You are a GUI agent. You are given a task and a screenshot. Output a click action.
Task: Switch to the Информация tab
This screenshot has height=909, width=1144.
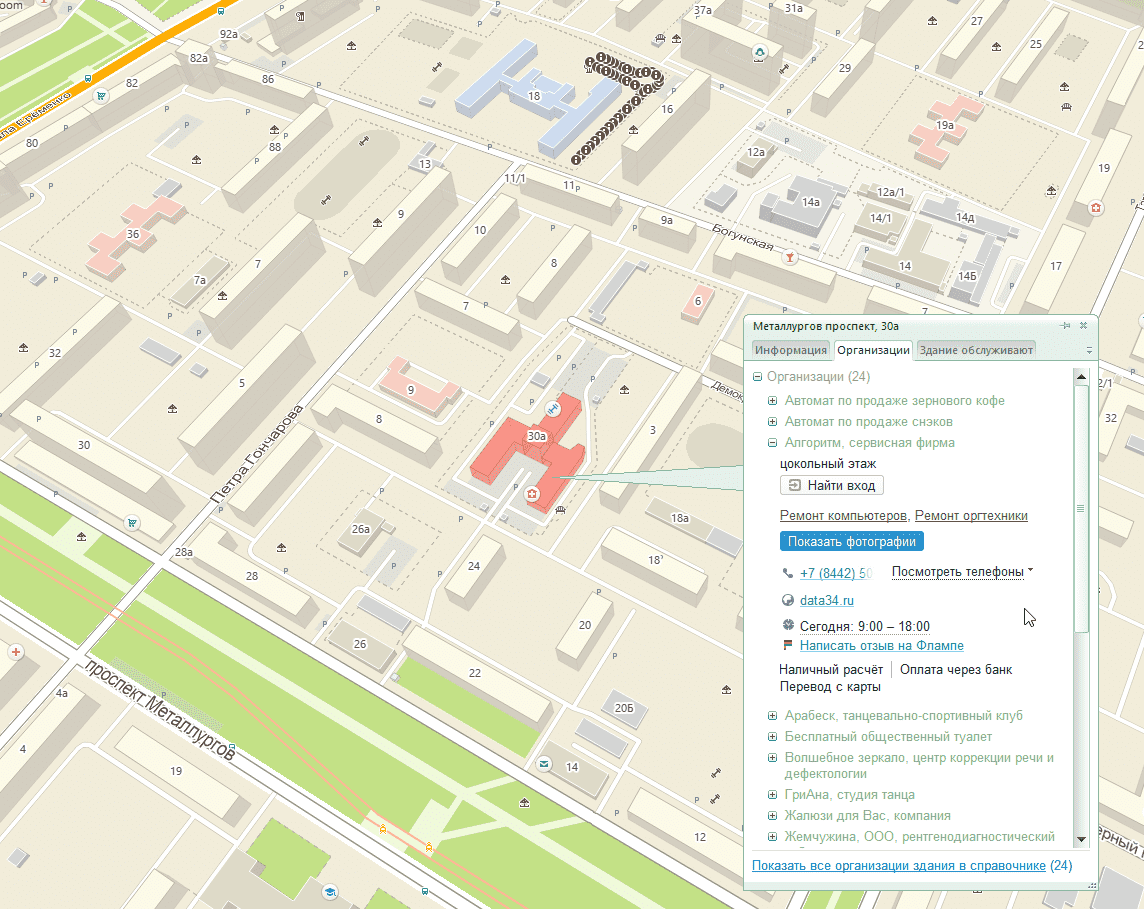[x=791, y=350]
